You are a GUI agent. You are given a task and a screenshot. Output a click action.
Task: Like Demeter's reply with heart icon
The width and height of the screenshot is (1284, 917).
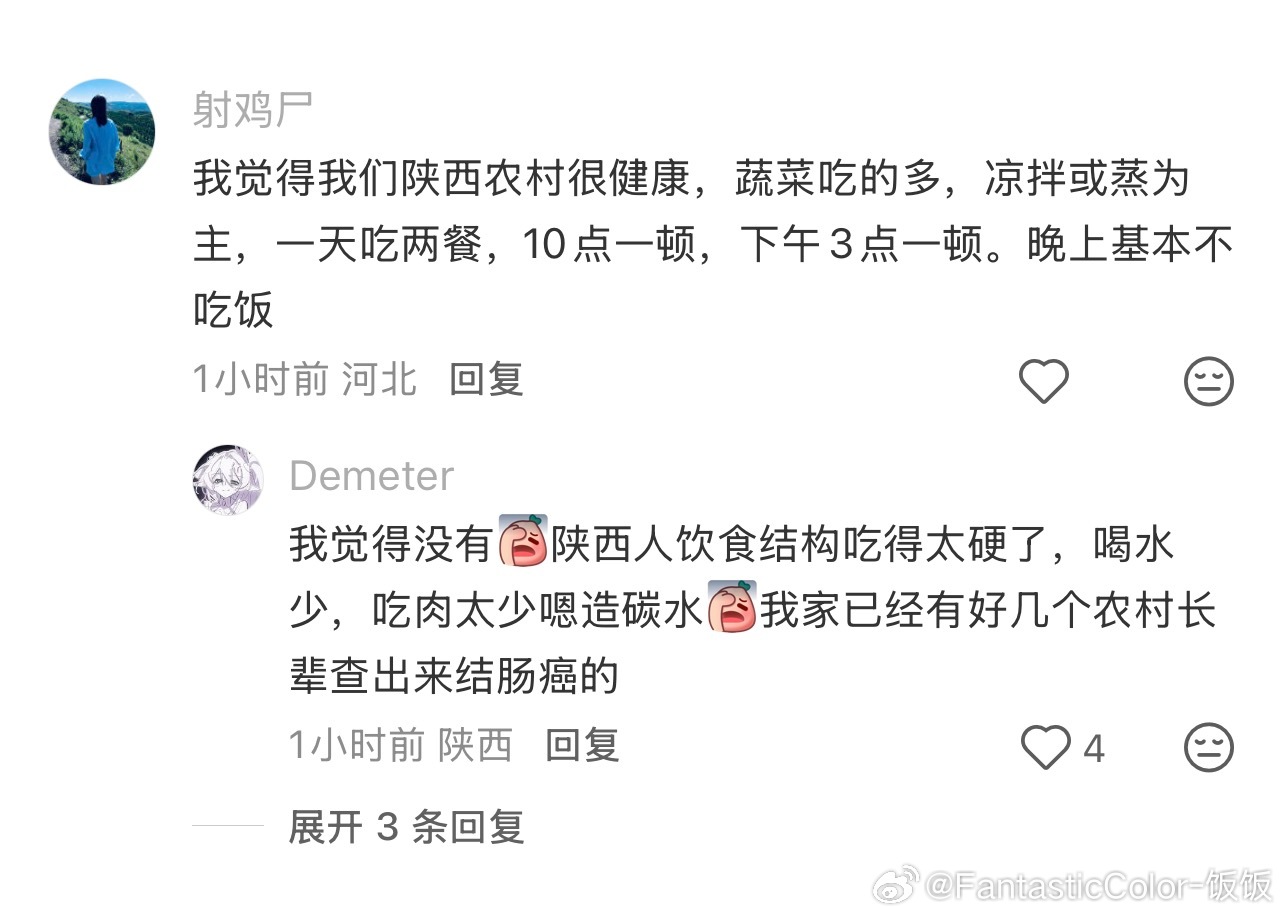coord(1045,747)
